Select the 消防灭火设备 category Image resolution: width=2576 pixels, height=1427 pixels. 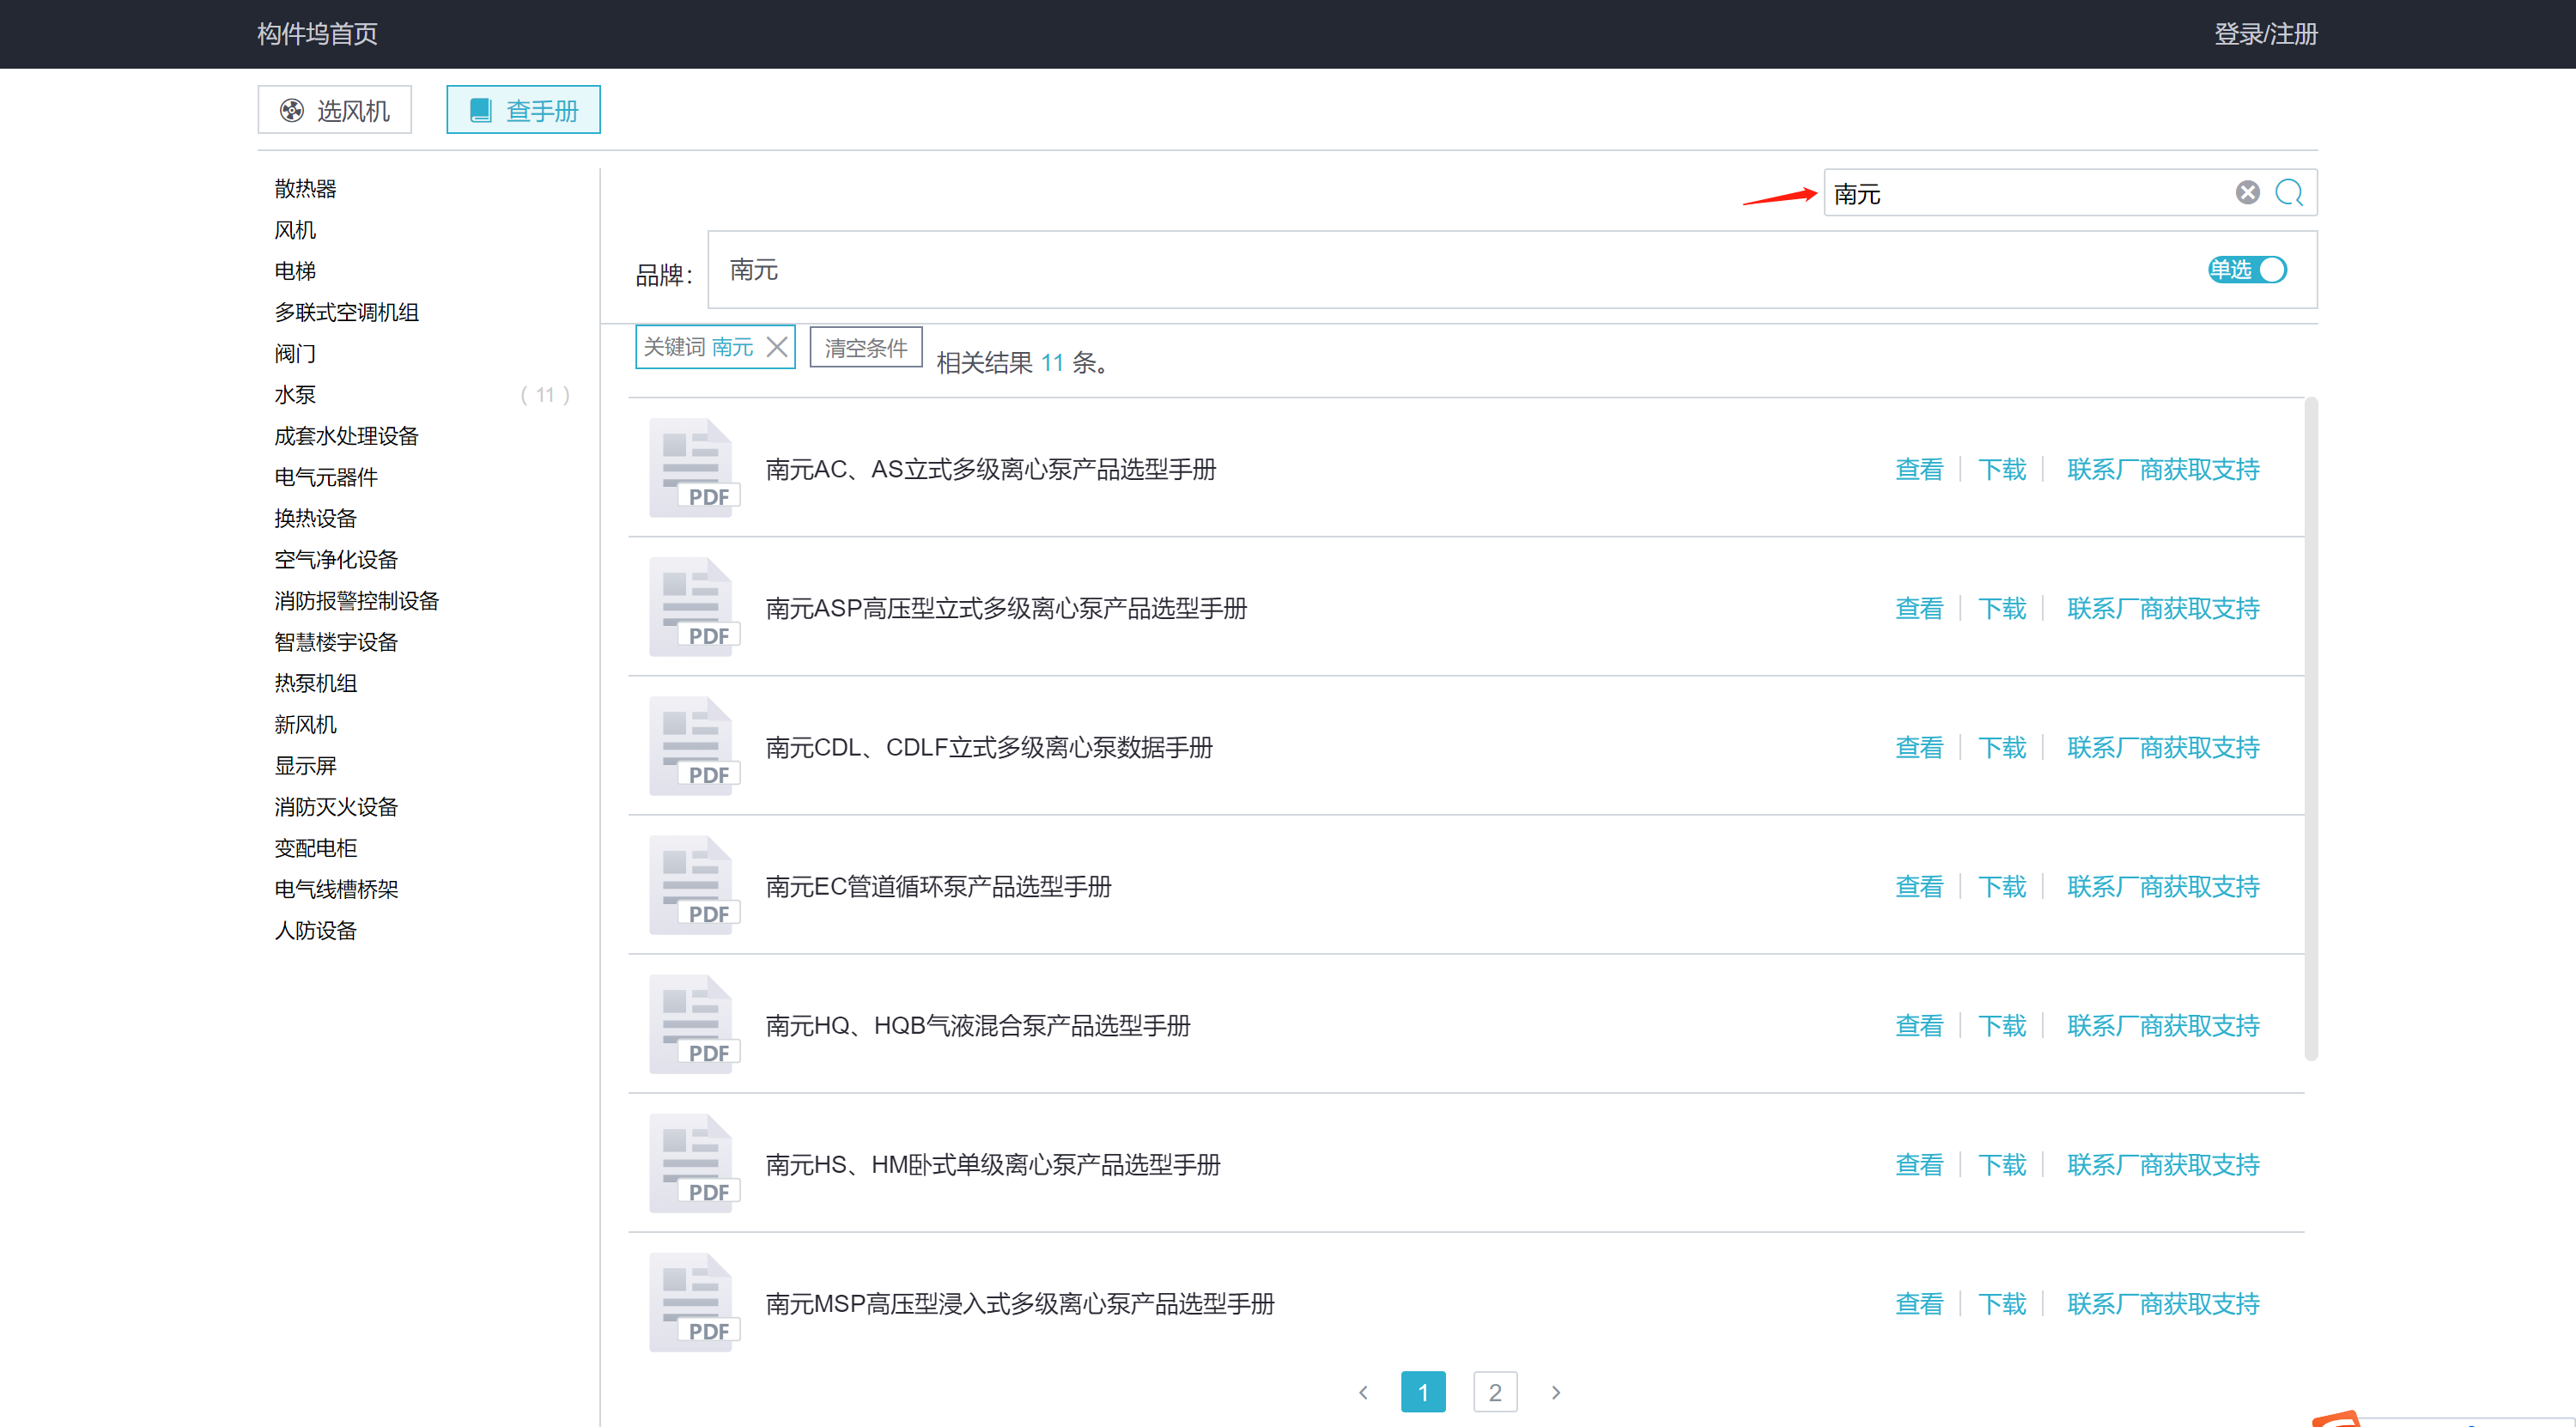pos(336,806)
